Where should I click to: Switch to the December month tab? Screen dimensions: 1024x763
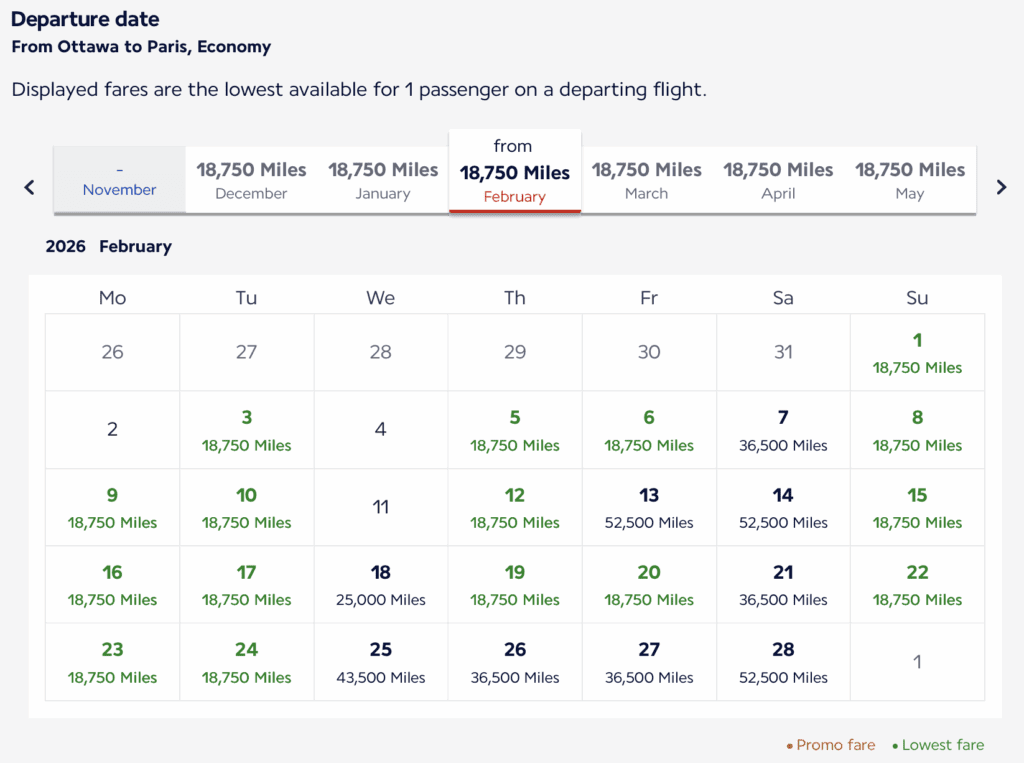coord(251,180)
